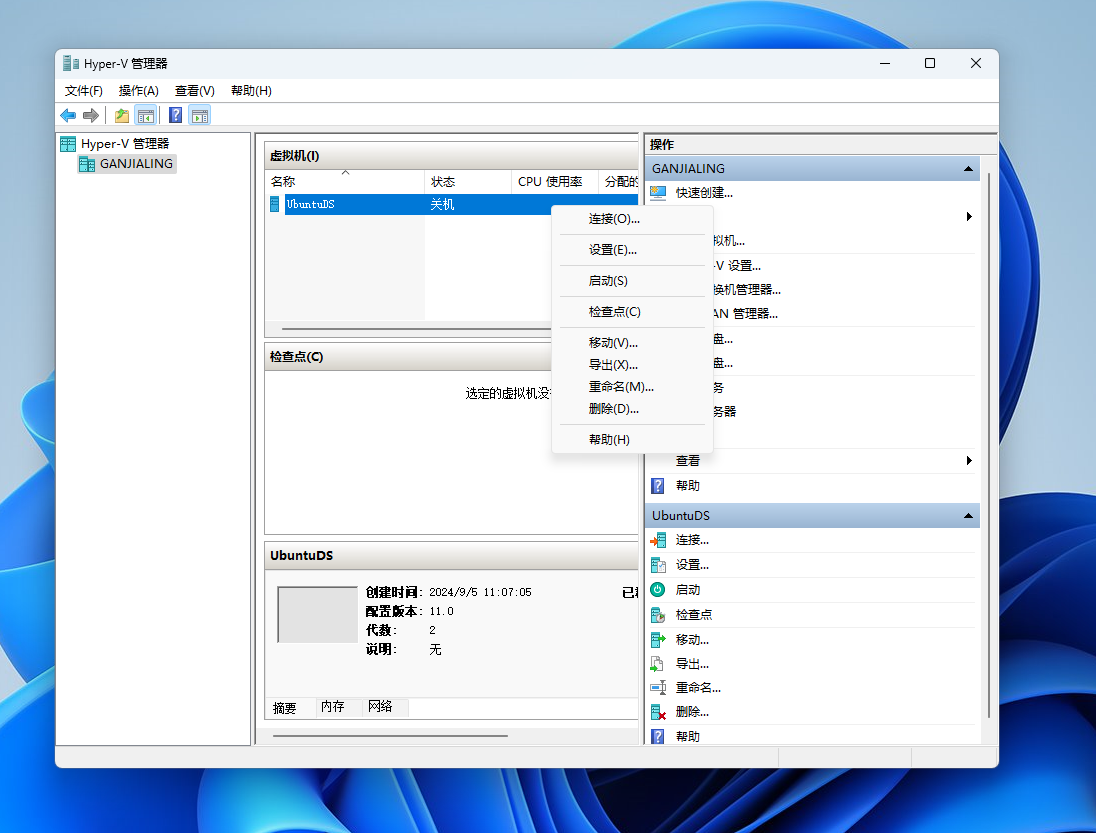Click 检查点 in the UbuntuDS actions
Image resolution: width=1096 pixels, height=833 pixels.
pyautogui.click(x=694, y=615)
